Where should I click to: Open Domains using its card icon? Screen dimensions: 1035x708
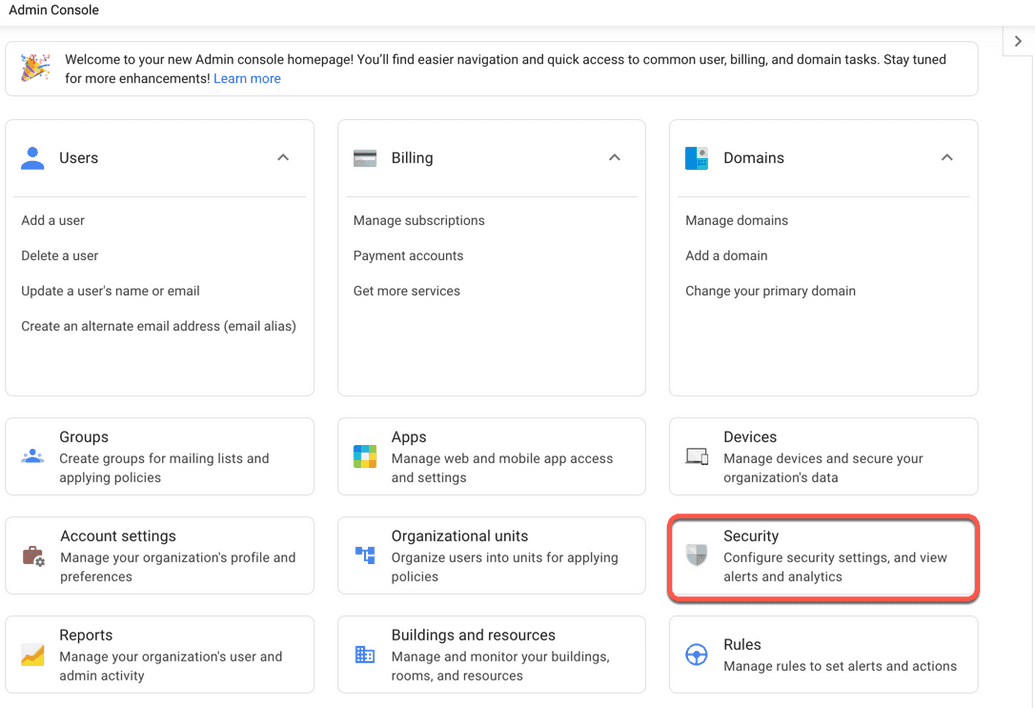pyautogui.click(x=698, y=157)
